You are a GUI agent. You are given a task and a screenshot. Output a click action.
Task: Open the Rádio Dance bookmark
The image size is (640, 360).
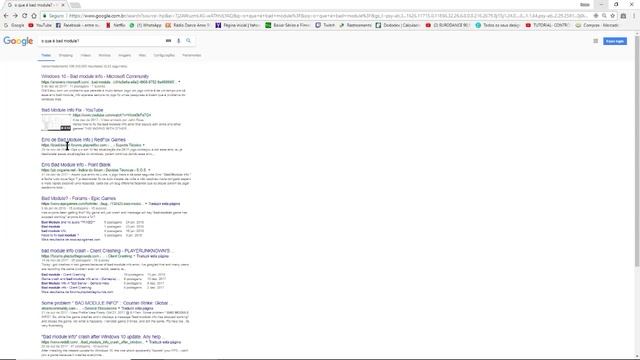tap(187, 25)
